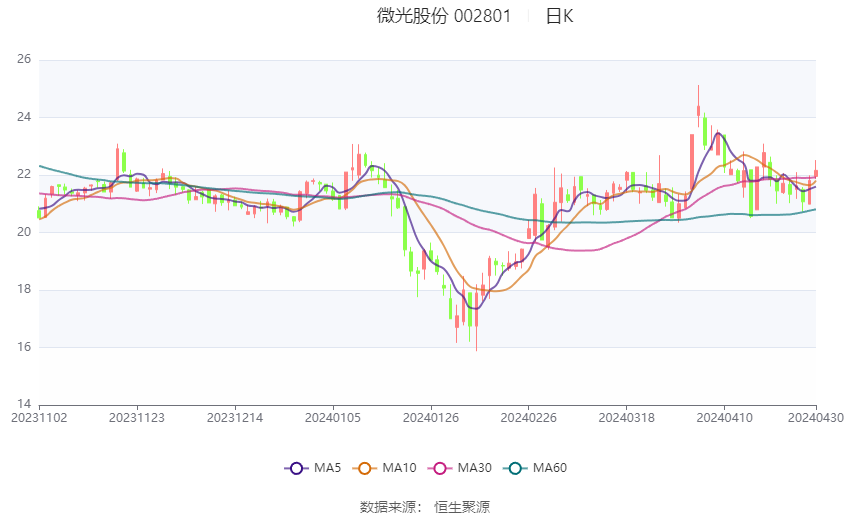Click the MA30 legend label text
Viewport: 850px width, 517px height.
point(475,468)
